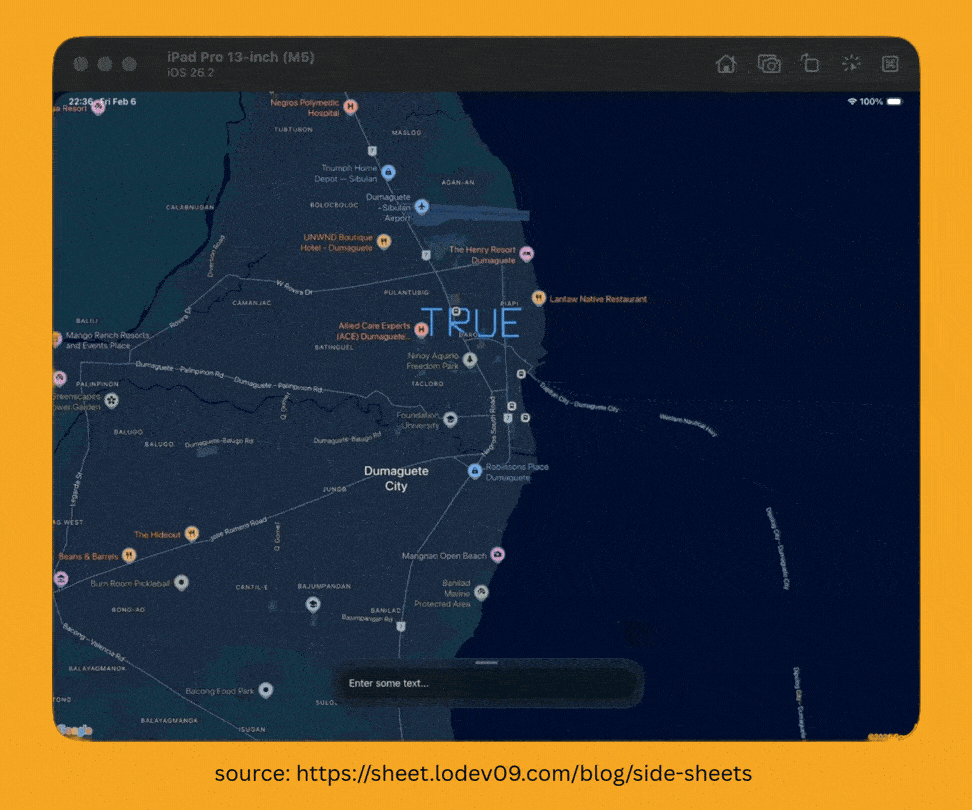This screenshot has width=972, height=810.
Task: Select Robinsons Place Dumaguete shopping pin
Action: click(475, 471)
